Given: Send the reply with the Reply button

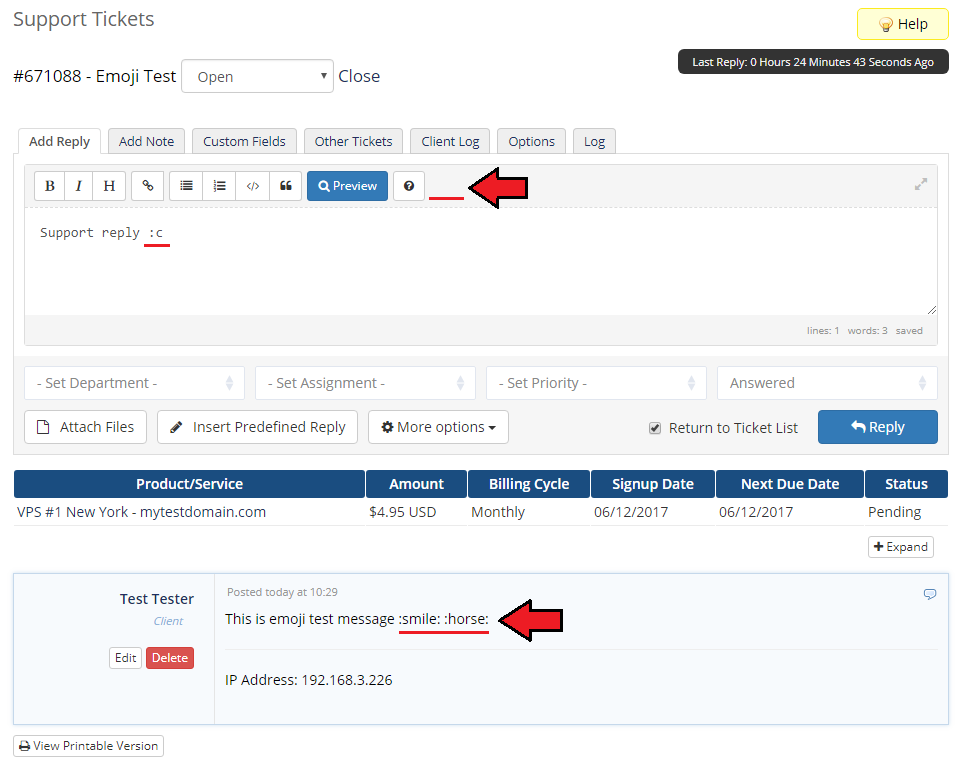Looking at the screenshot, I should click(878, 427).
